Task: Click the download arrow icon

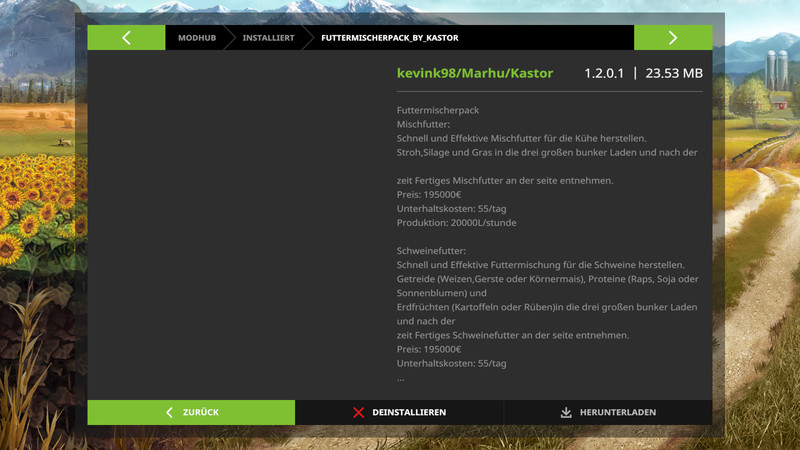Action: tap(566, 412)
